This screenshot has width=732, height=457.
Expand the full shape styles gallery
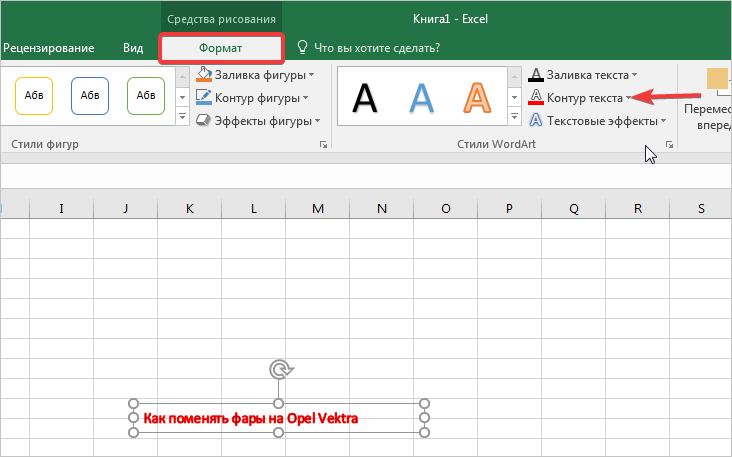click(183, 116)
